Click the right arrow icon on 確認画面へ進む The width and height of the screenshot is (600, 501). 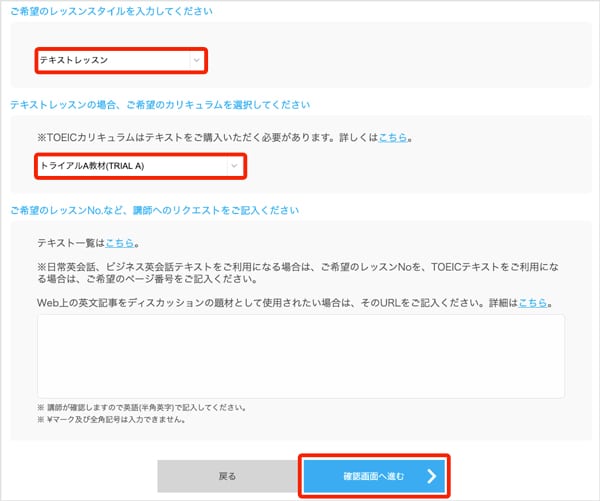430,476
